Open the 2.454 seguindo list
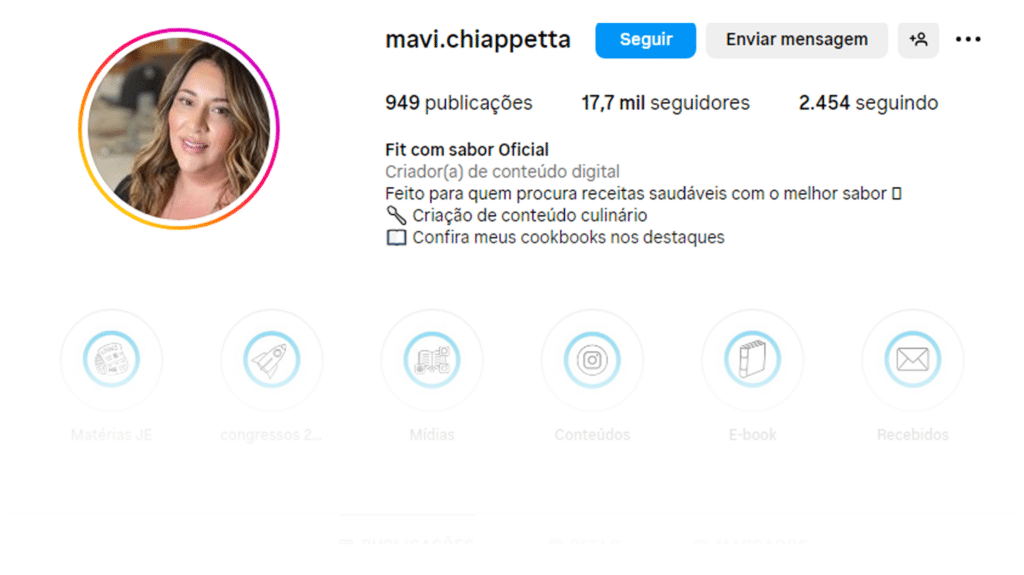The width and height of the screenshot is (1024, 575). coord(869,103)
